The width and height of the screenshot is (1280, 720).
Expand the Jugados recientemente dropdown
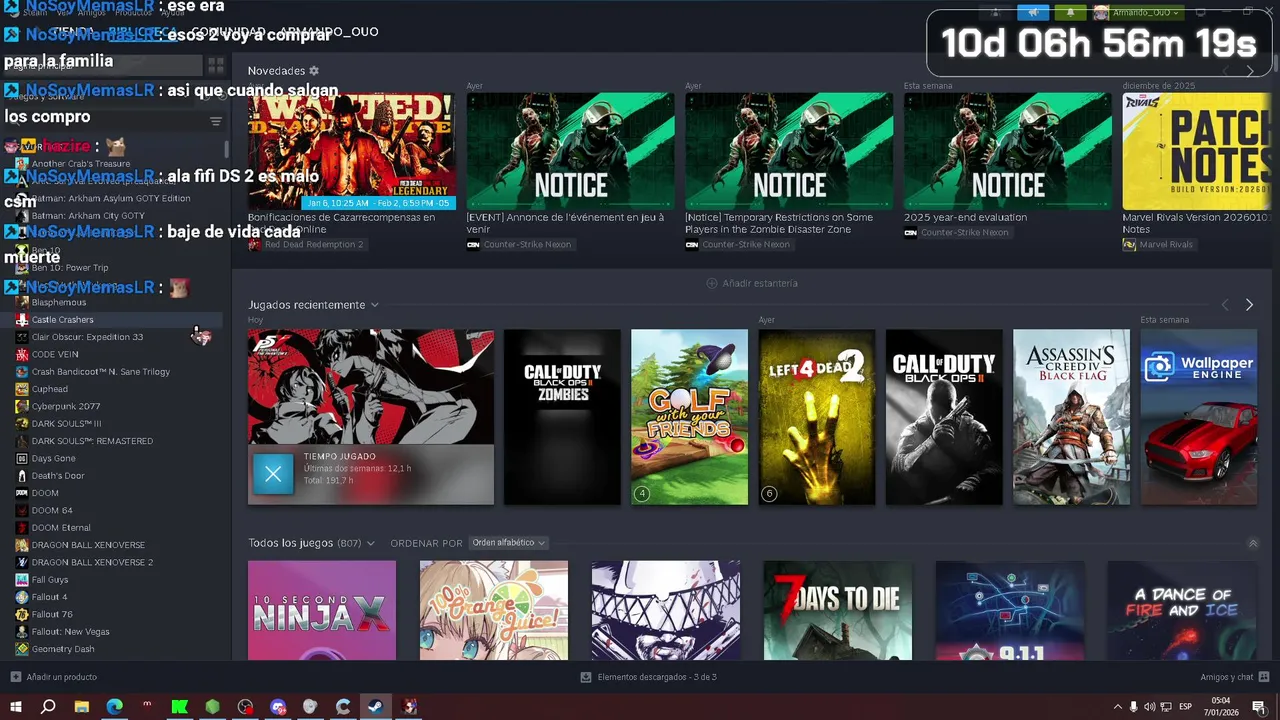[375, 305]
